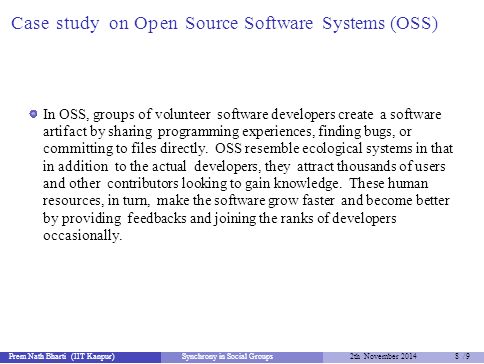The height and width of the screenshot is (364, 484).
Task: Click the '(OSS)' abbreviation in the slide title
Action: tap(414, 24)
